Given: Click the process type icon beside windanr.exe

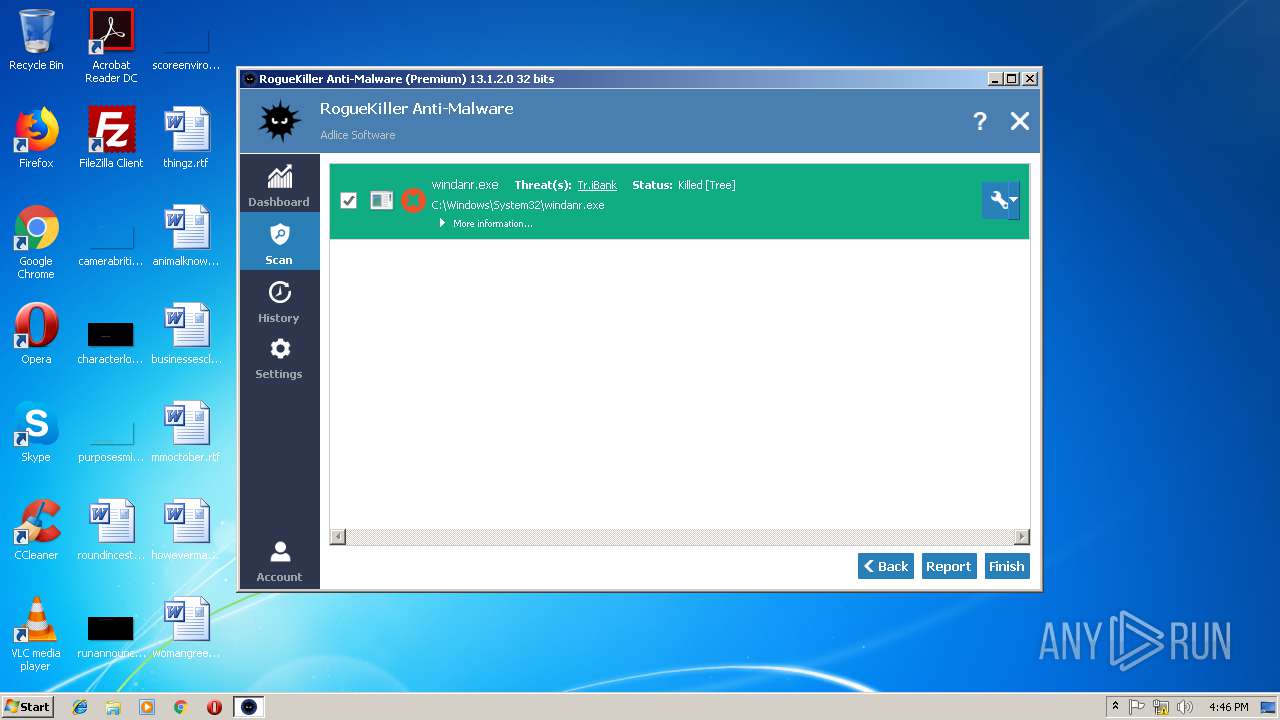Looking at the screenshot, I should 381,200.
